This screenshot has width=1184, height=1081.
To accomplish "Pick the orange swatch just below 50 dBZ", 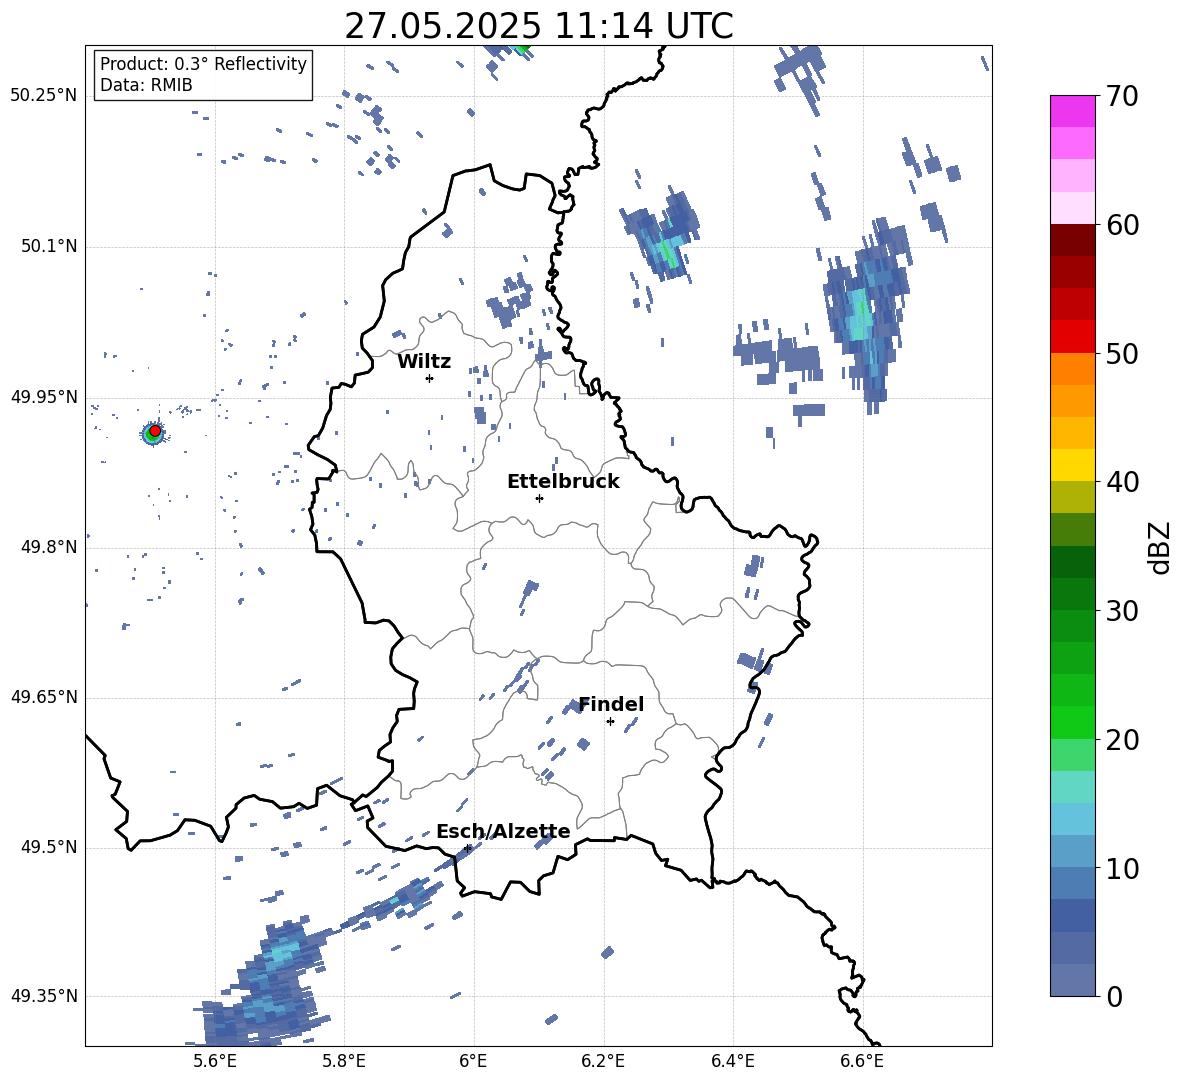I will (1072, 369).
